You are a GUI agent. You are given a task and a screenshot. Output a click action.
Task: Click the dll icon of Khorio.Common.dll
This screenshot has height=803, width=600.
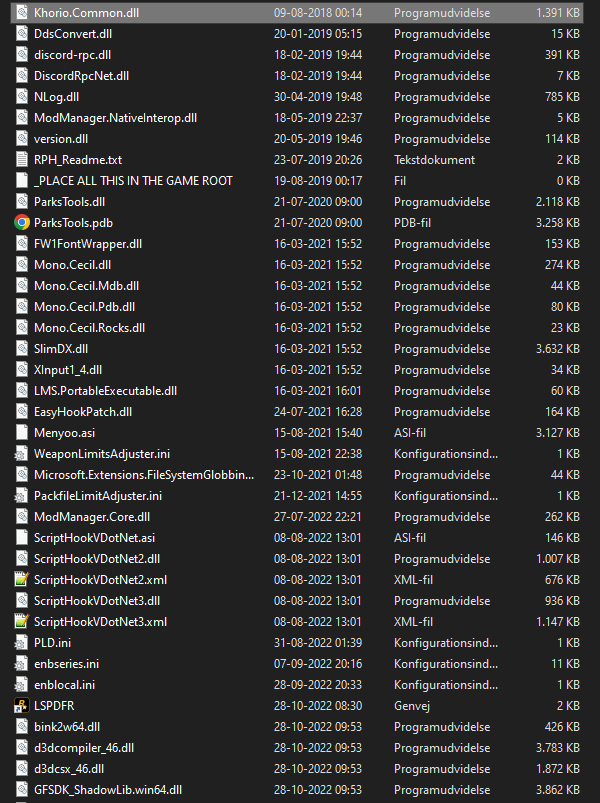pos(22,13)
